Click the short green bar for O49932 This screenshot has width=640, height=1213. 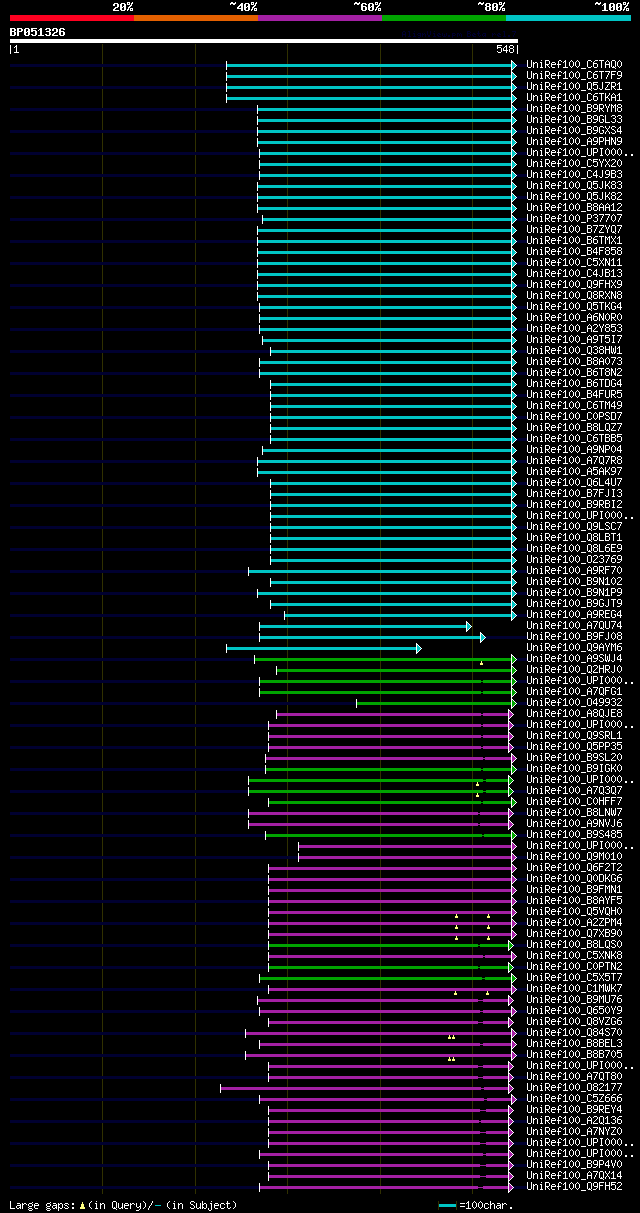(x=436, y=703)
